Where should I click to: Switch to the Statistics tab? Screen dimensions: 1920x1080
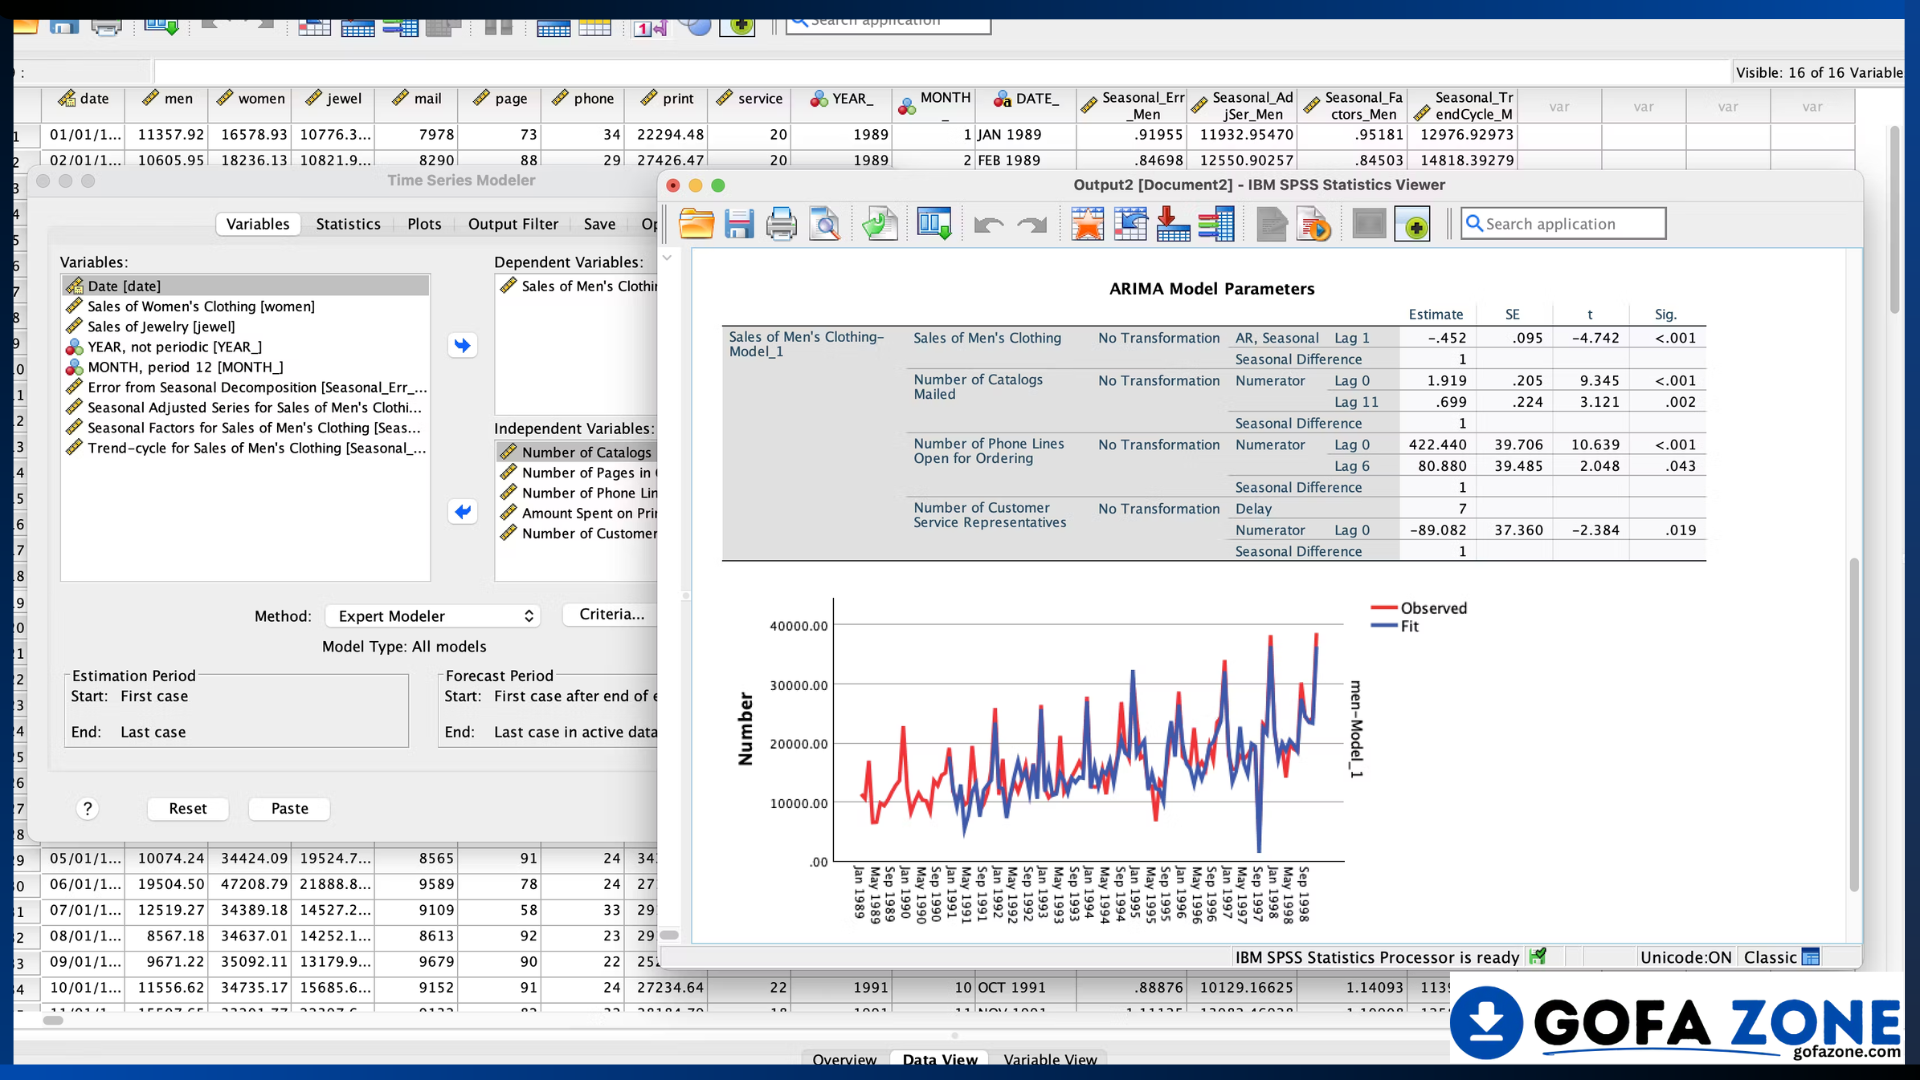348,224
